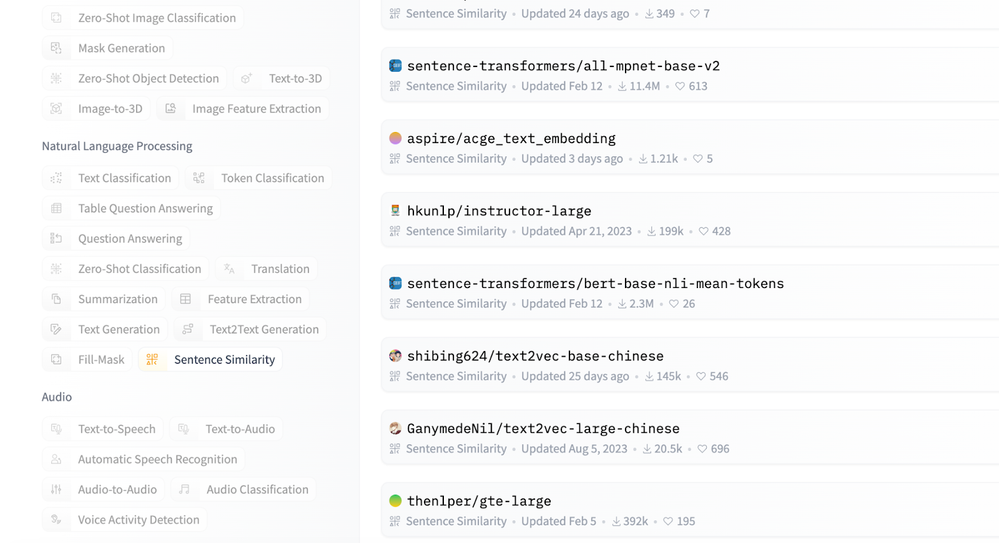Open sentence-transformers/bert-base-nli-mean-tokens model
This screenshot has width=999, height=543.
click(x=595, y=284)
